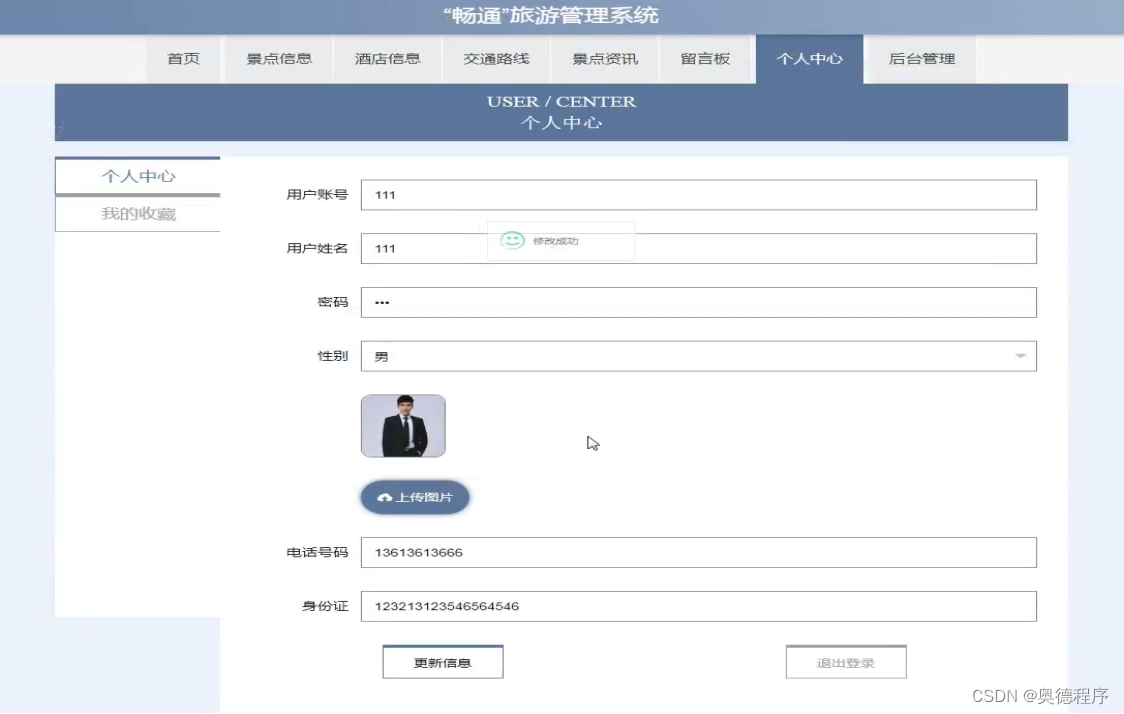The width and height of the screenshot is (1124, 714).
Task: Click the smiley icon in the 修改成功 toast
Action: tap(512, 240)
